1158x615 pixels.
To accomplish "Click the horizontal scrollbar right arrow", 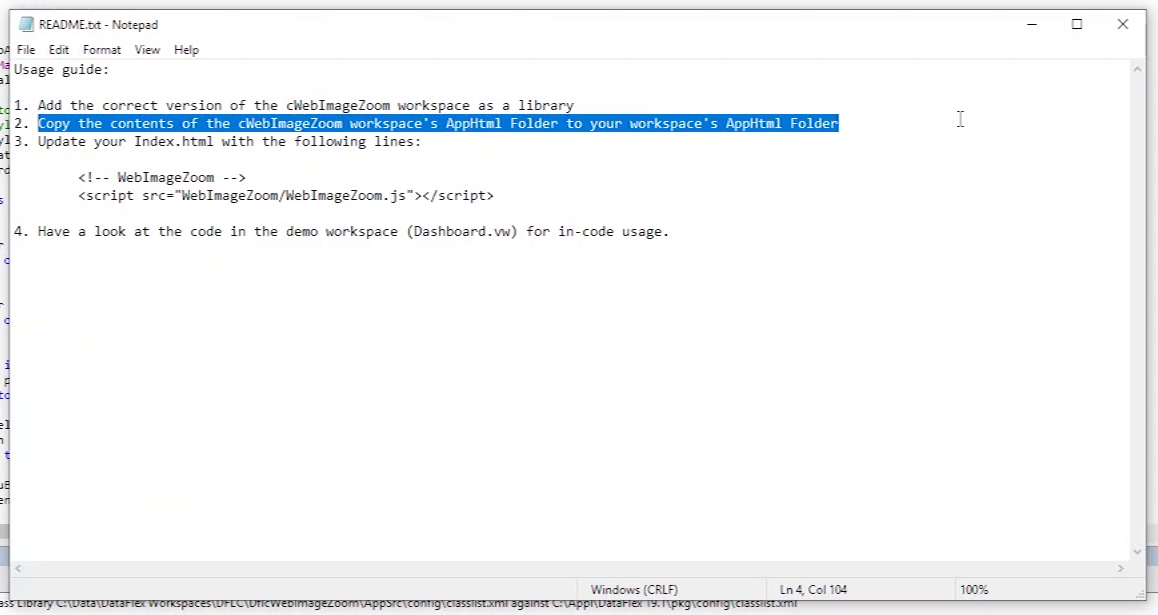I will [1122, 568].
